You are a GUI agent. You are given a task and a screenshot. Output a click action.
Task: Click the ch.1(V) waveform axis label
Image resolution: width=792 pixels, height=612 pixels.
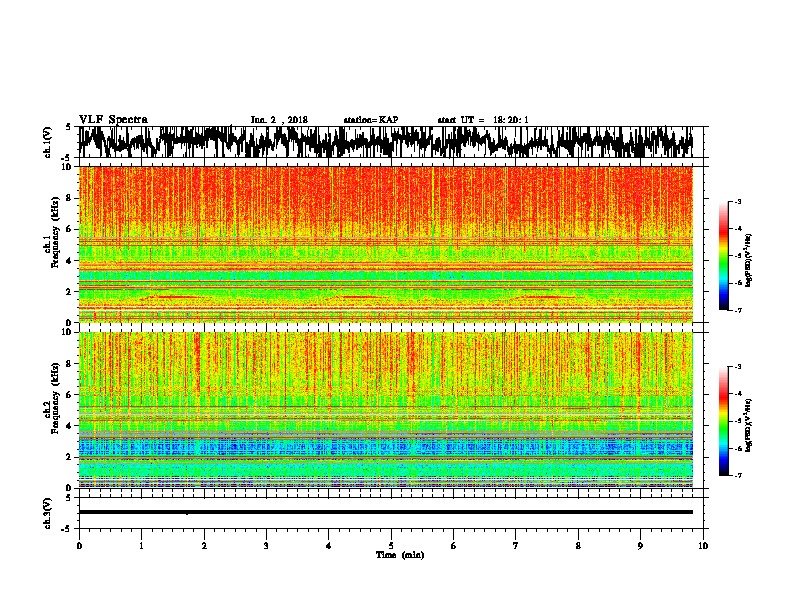click(48, 142)
